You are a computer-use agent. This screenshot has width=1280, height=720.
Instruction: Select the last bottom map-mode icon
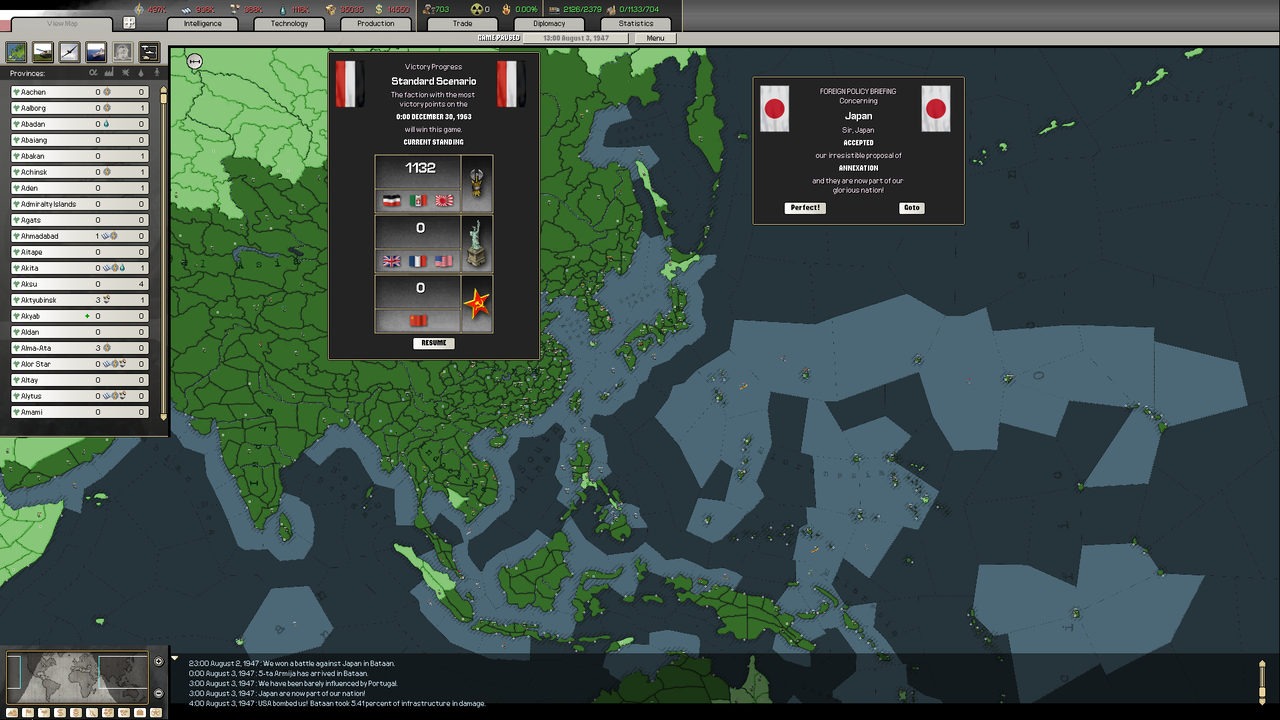pyautogui.click(x=156, y=713)
